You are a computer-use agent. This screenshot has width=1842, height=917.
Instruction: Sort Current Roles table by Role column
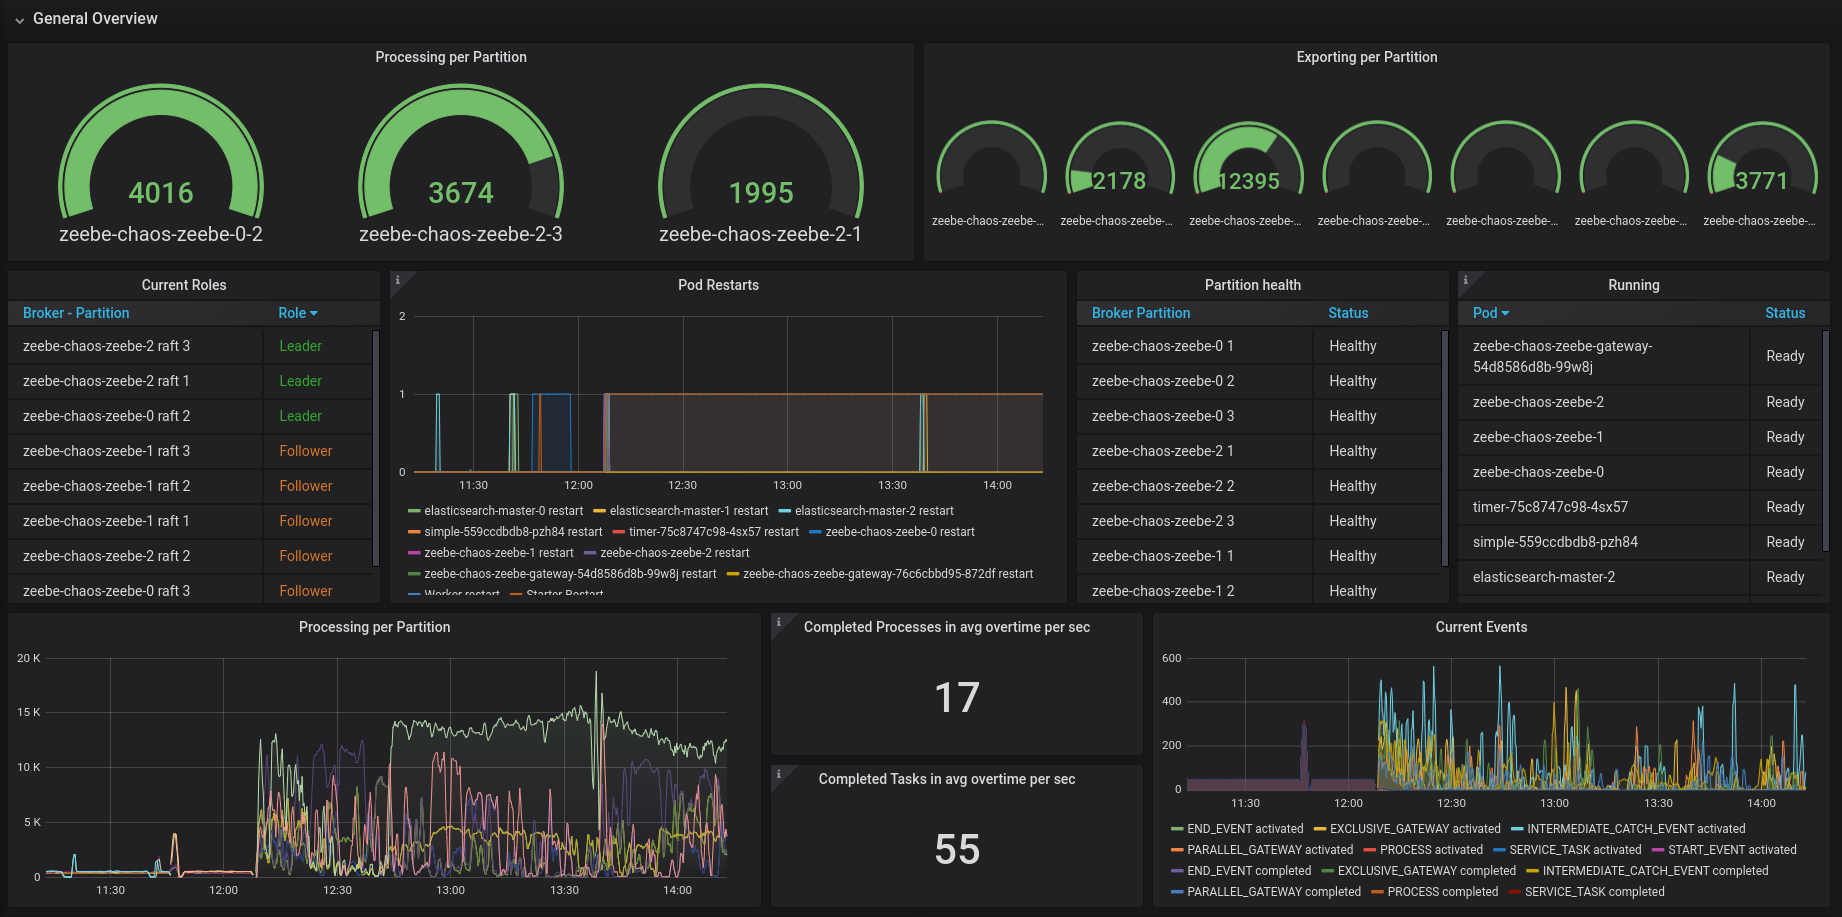coord(297,313)
